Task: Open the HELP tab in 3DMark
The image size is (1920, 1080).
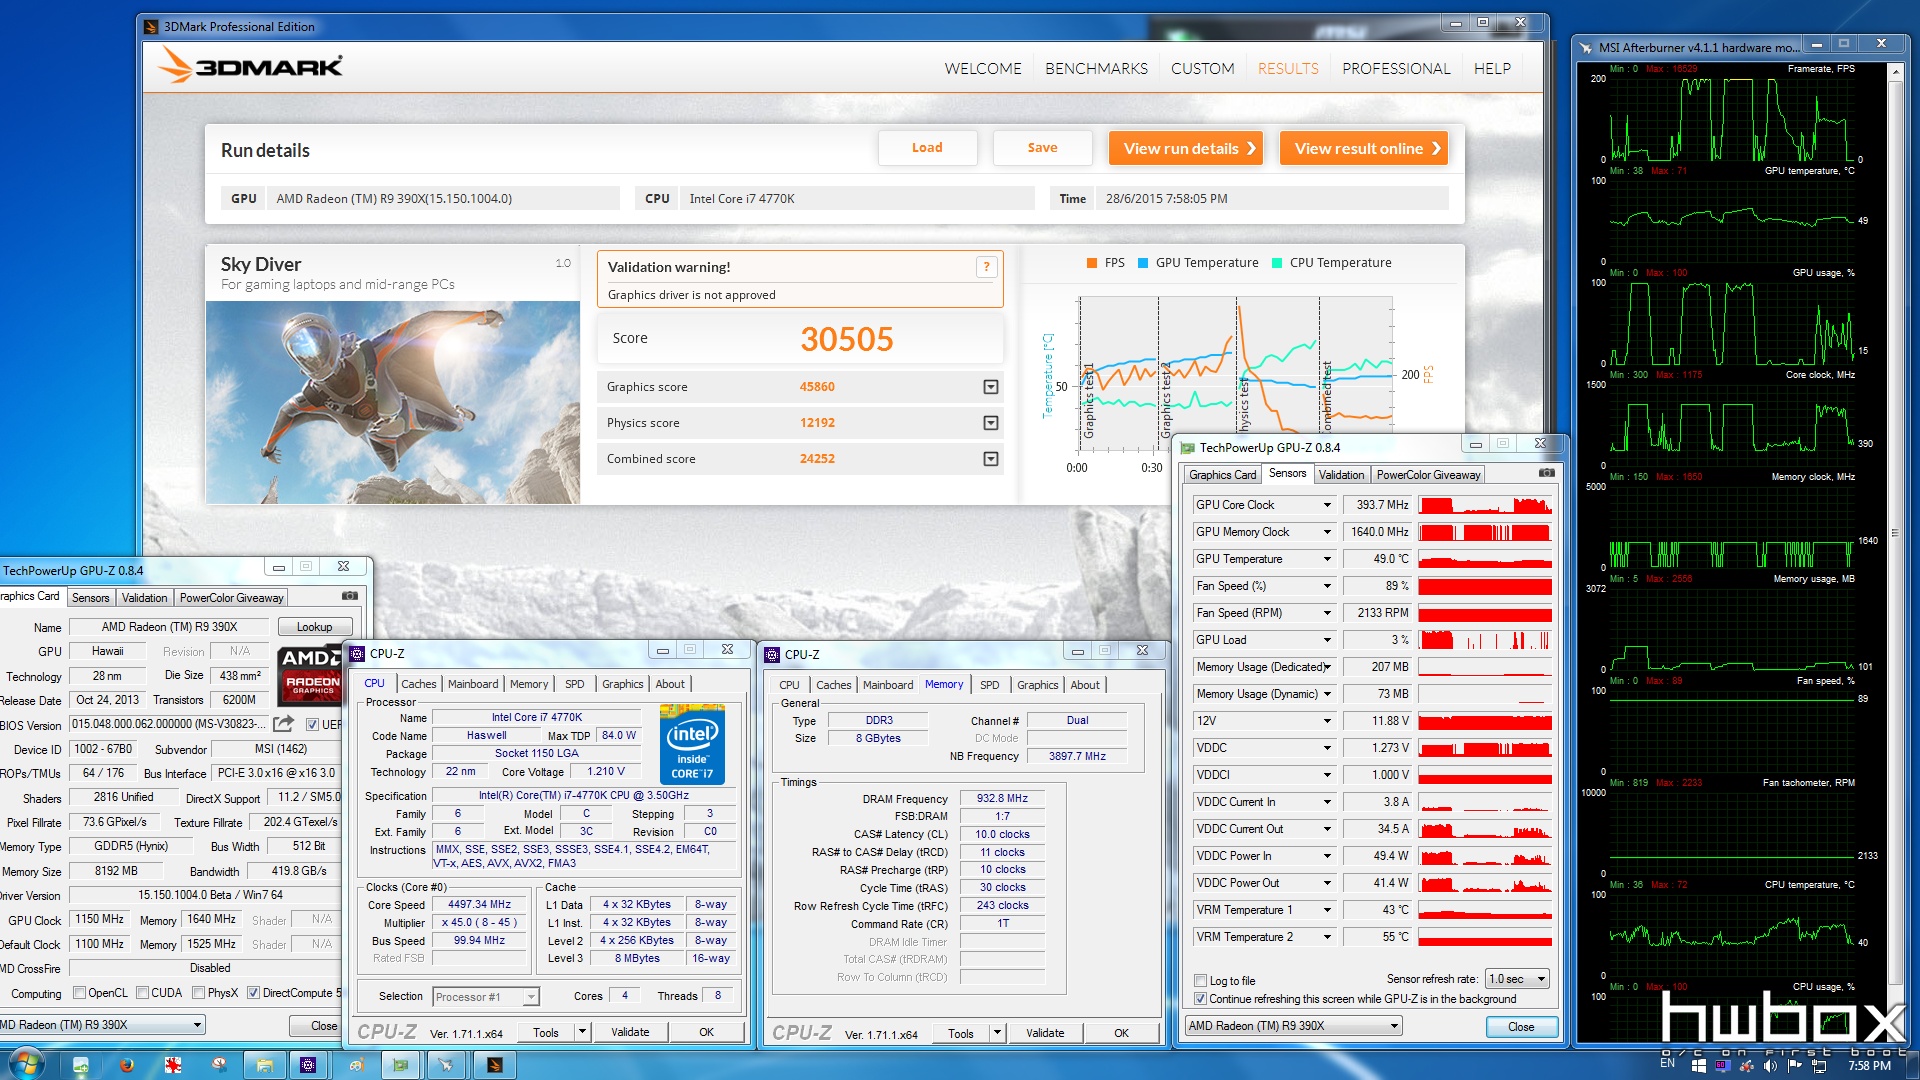Action: (x=1492, y=69)
